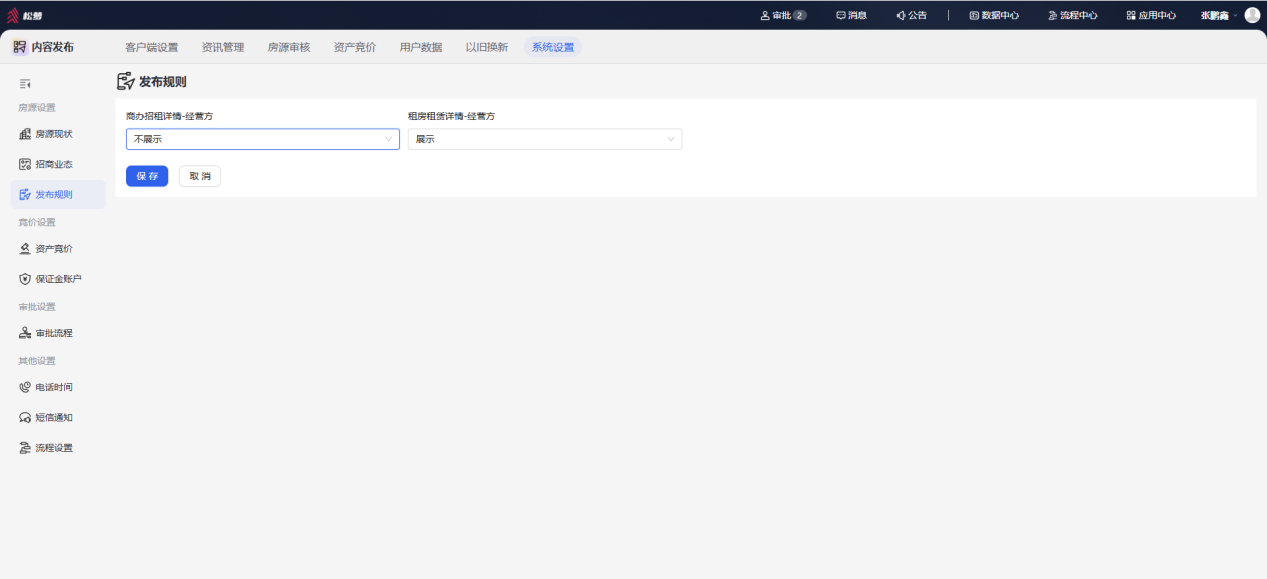Open the 租房租赁详情-经营方 dropdown showing 展示
Viewport: 1267px width, 579px height.
click(x=545, y=139)
